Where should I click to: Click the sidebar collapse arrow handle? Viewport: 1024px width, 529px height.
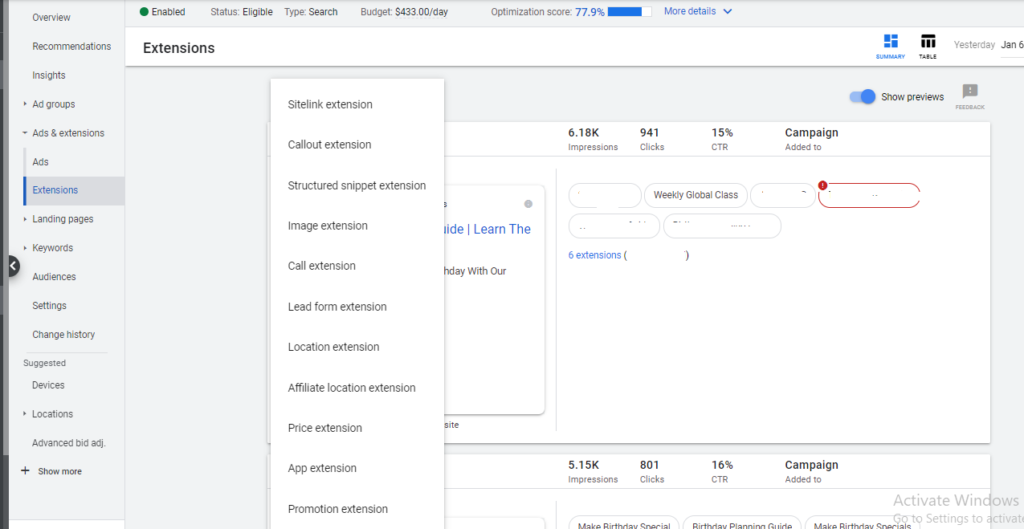[12, 266]
